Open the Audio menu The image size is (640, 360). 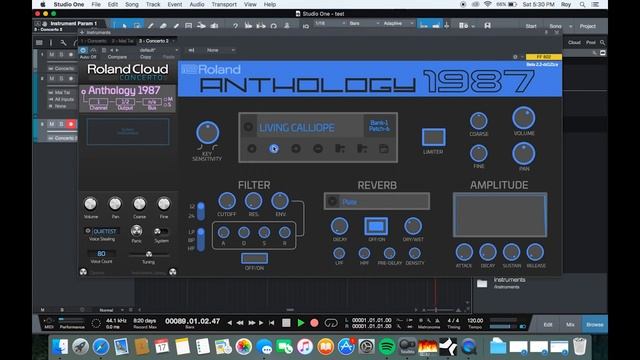pos(197,4)
